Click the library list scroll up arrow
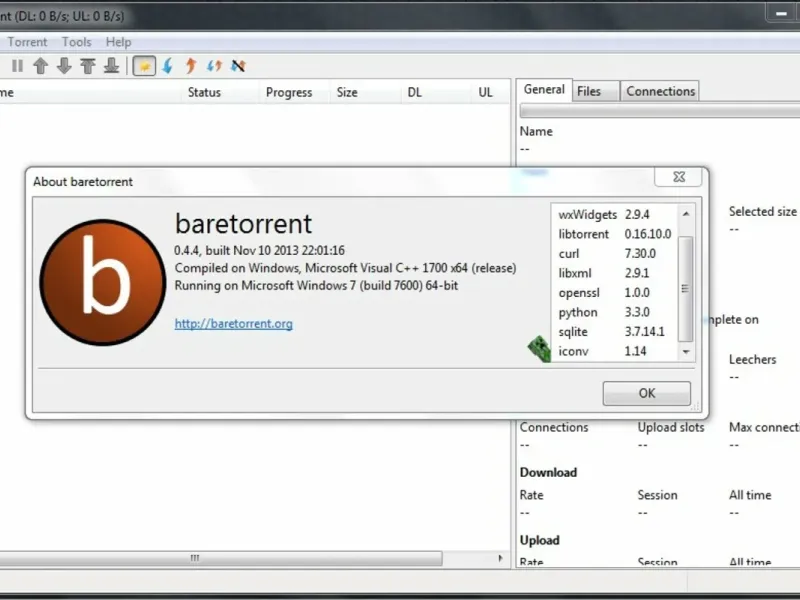 tap(685, 214)
